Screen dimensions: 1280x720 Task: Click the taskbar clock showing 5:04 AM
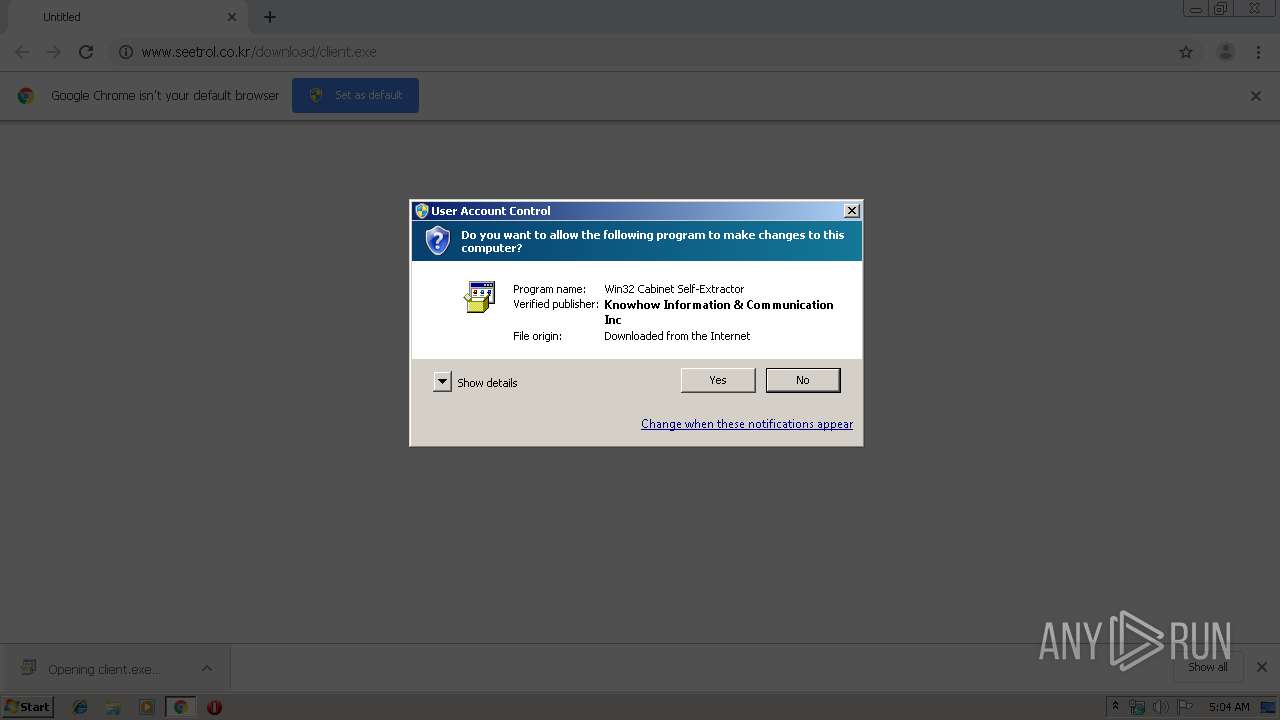coord(1229,707)
